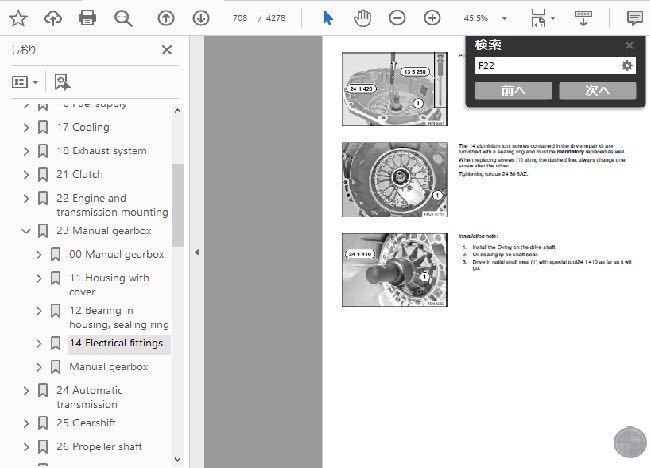Click the print icon

(87, 18)
